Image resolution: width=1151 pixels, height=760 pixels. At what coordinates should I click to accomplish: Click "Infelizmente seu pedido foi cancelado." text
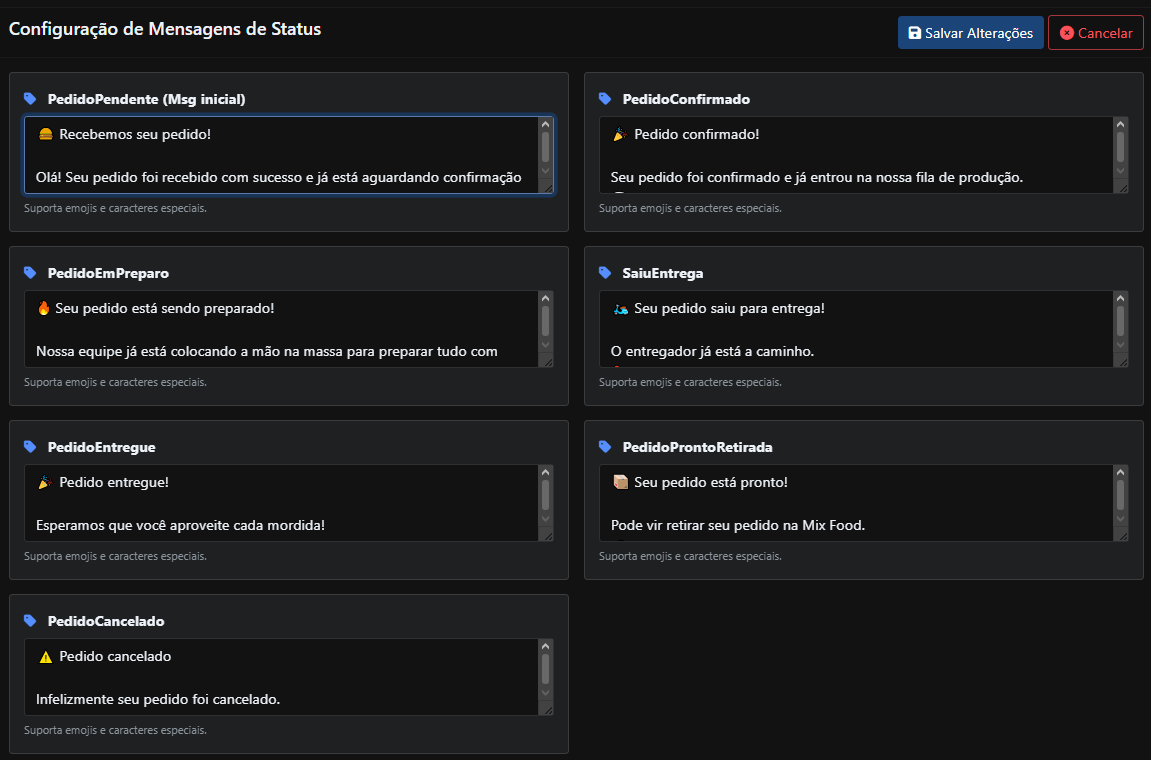click(x=158, y=699)
